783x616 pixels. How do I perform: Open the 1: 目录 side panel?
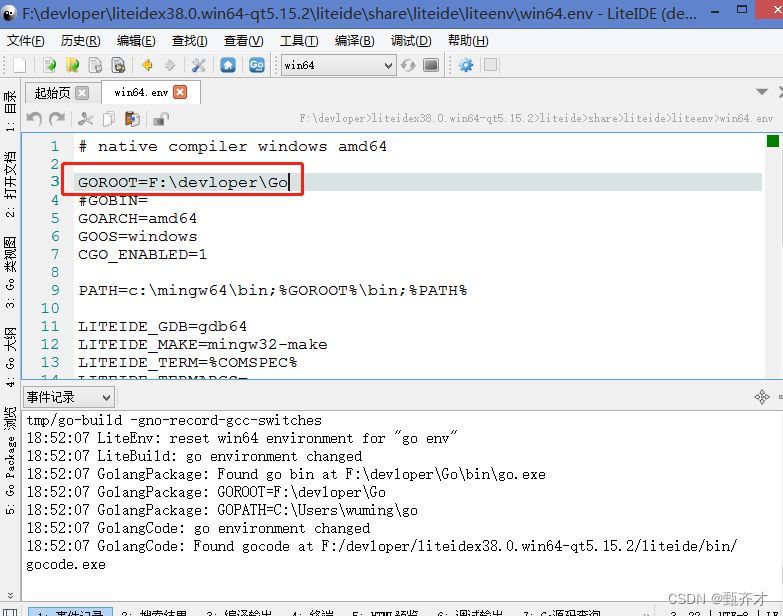[10, 111]
